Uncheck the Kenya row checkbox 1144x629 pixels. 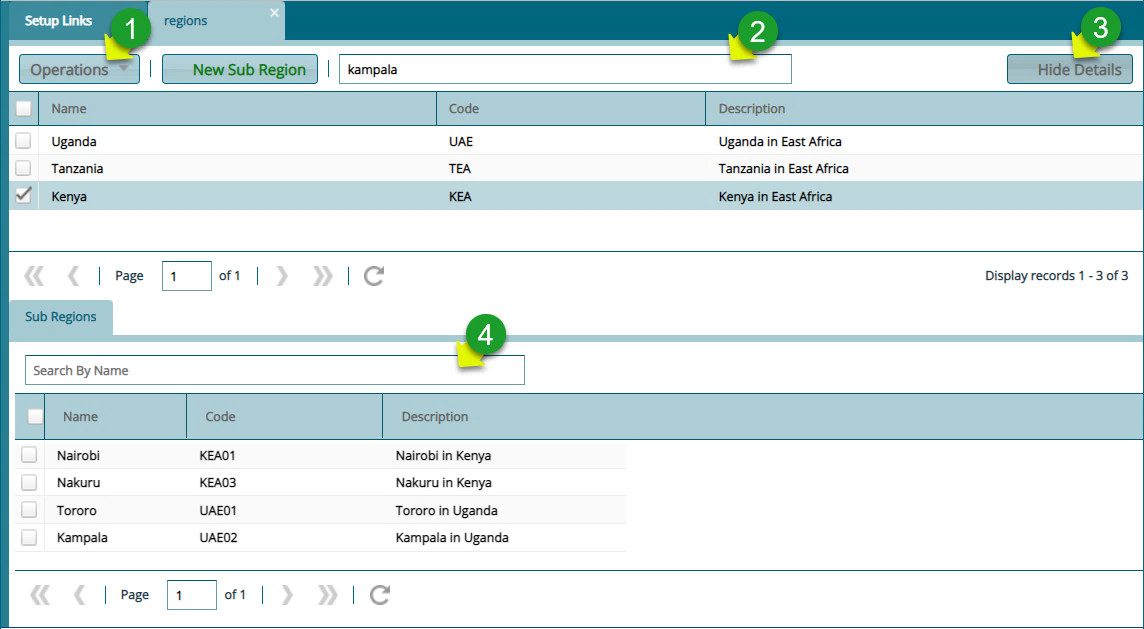pos(23,196)
